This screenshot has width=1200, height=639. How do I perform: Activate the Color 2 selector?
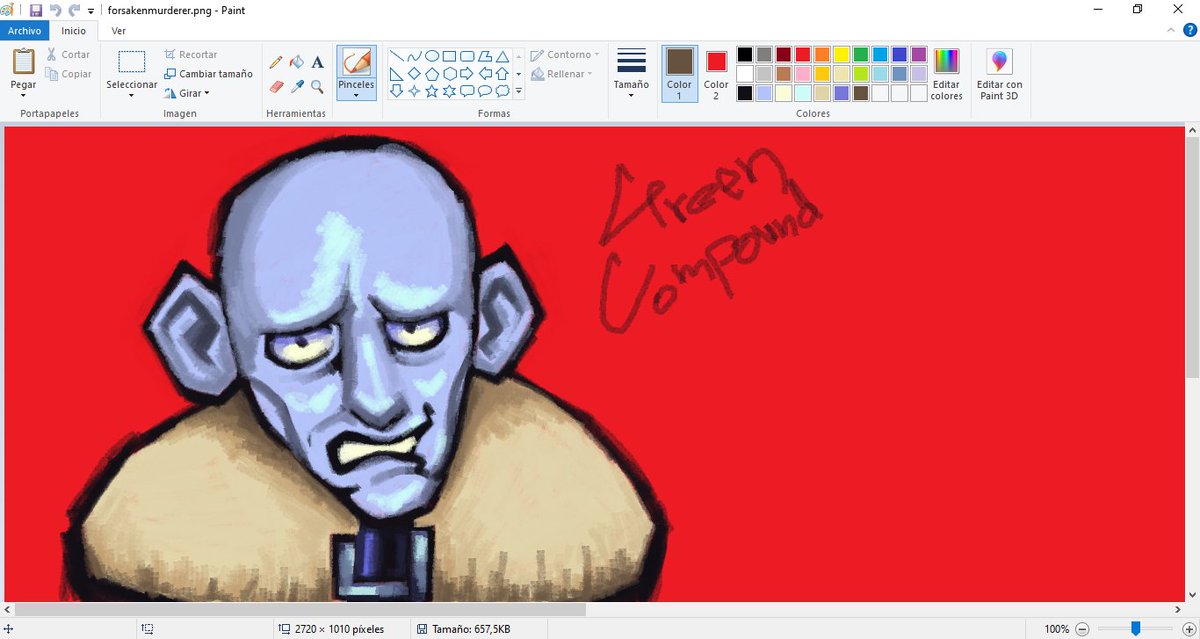716,73
